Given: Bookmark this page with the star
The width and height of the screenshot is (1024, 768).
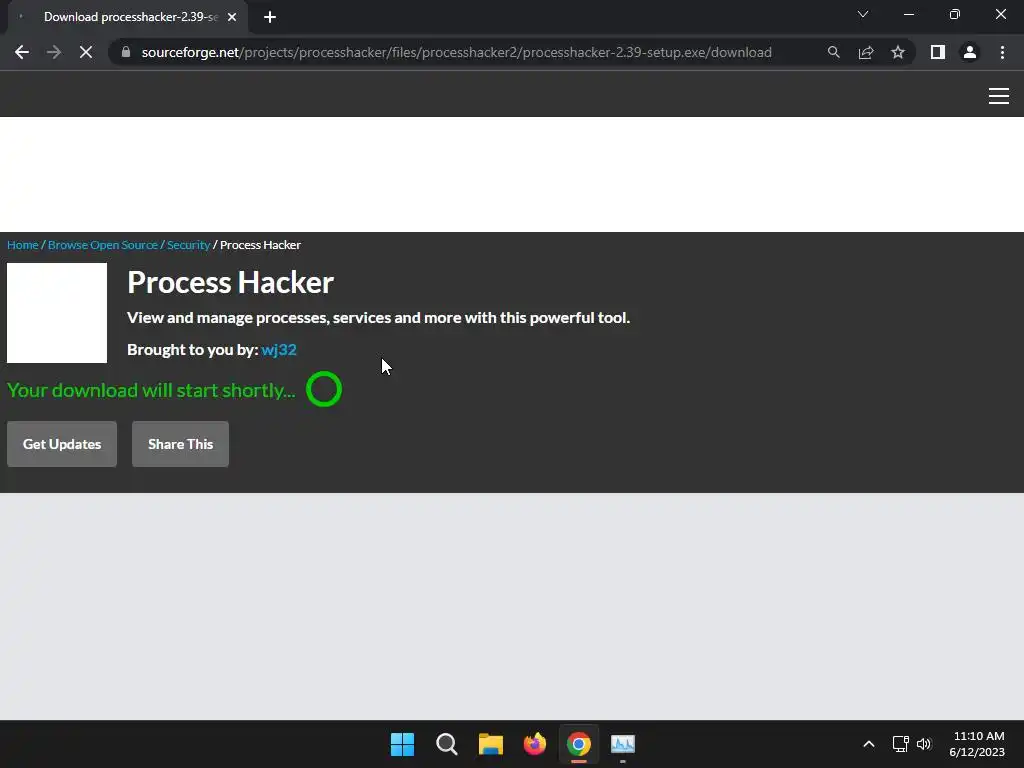Looking at the screenshot, I should (x=898, y=52).
